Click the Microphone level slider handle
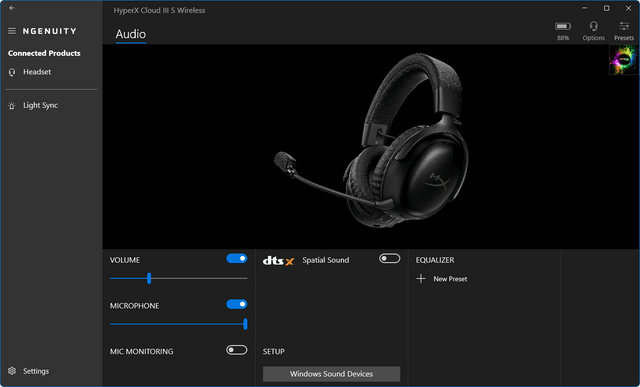 245,324
